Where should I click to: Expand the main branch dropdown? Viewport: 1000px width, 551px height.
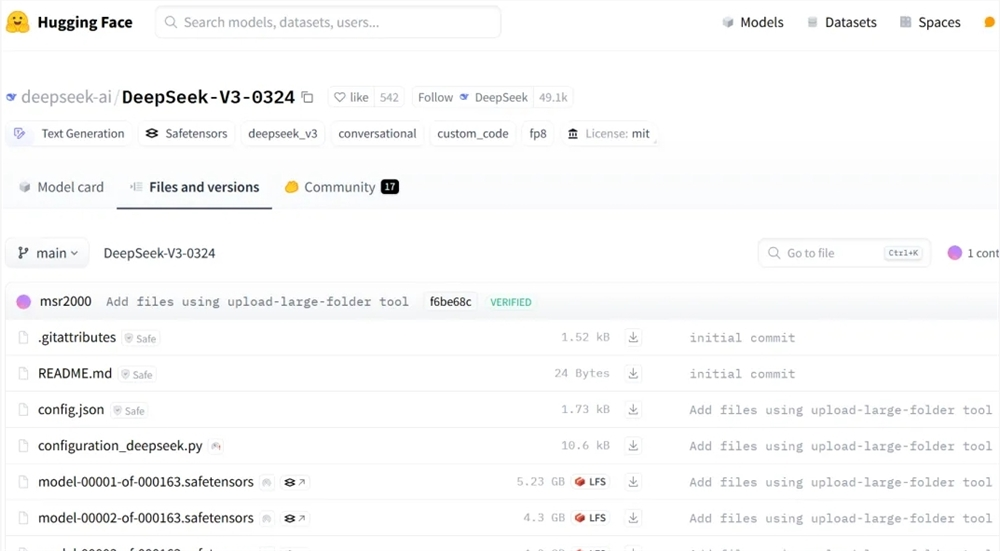(x=48, y=253)
